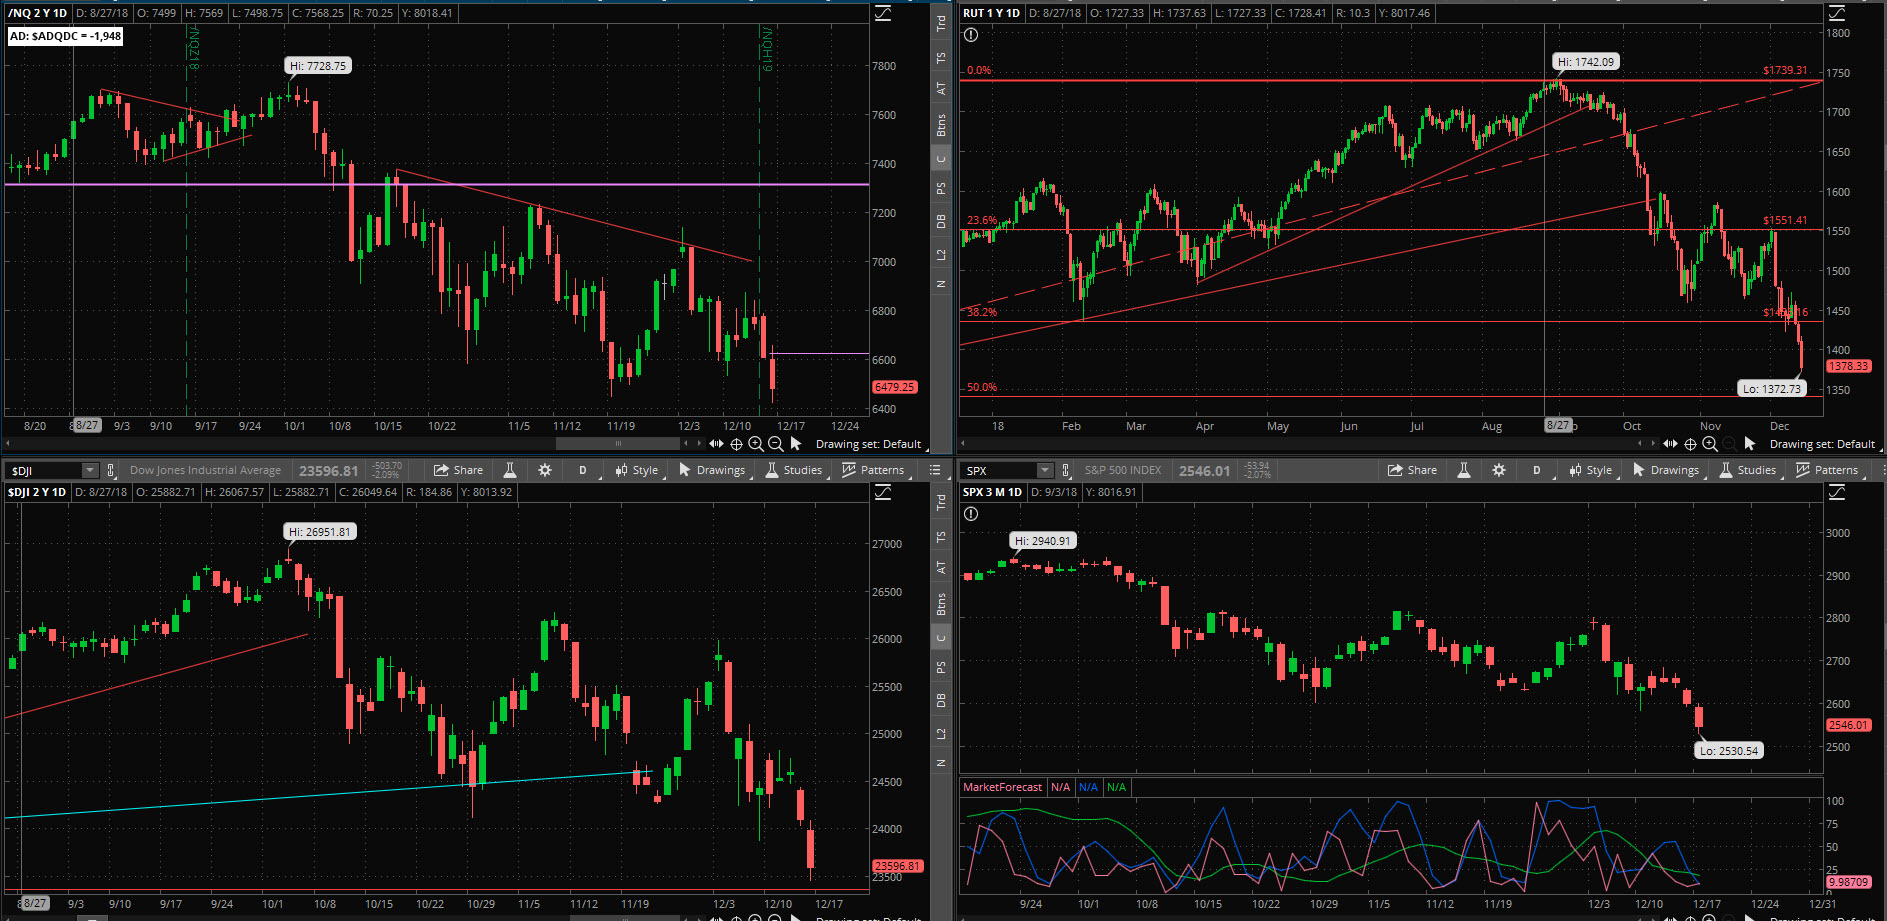Click price axis icon at /NQ chart corner
The image size is (1887, 921).
tap(883, 13)
